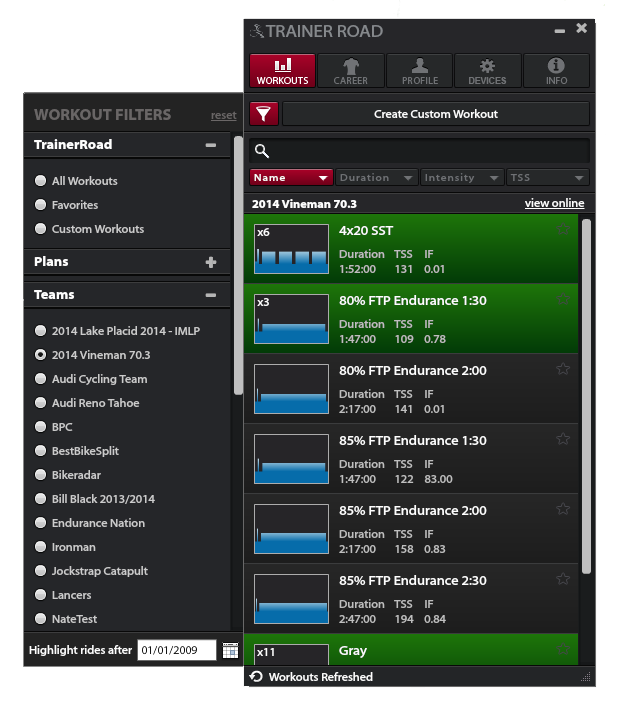This screenshot has height=704, width=621.
Task: Open the 85% FTP Endurance 2:00 title
Action: coord(413,510)
